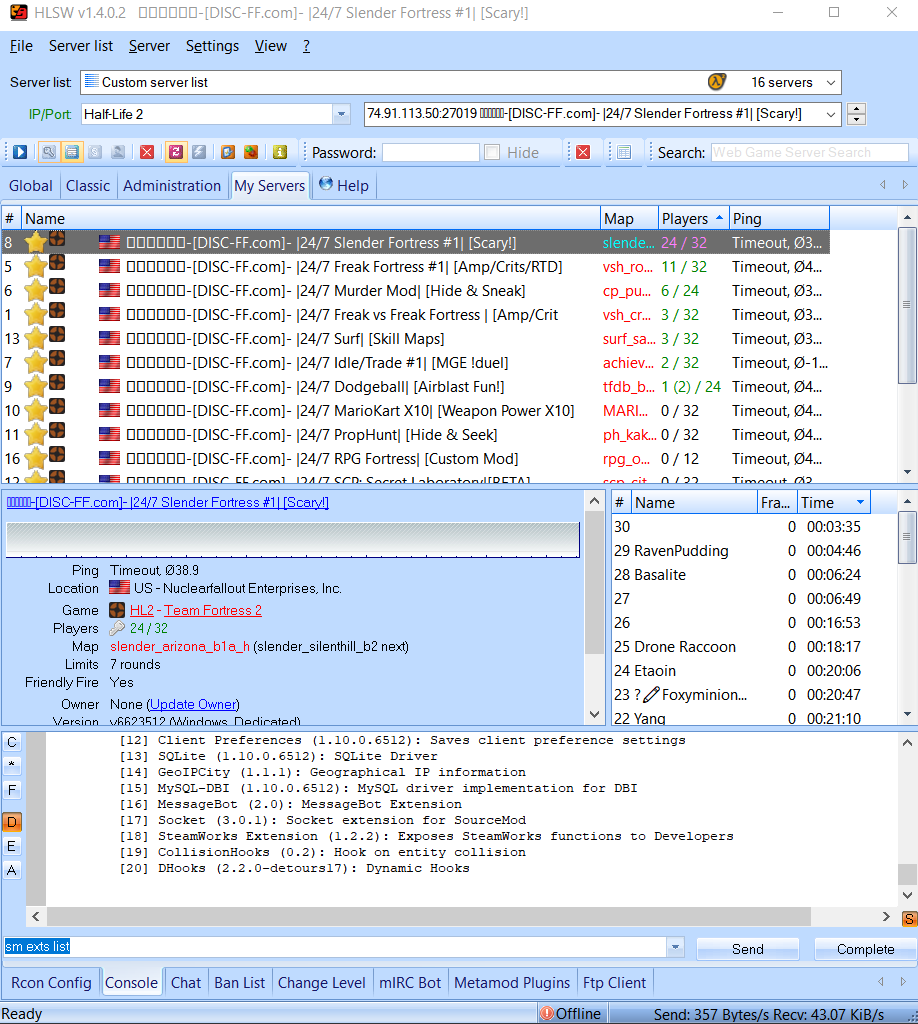Click the pencil icon by Foxyminion player
The height and width of the screenshot is (1024, 918).
(x=651, y=694)
